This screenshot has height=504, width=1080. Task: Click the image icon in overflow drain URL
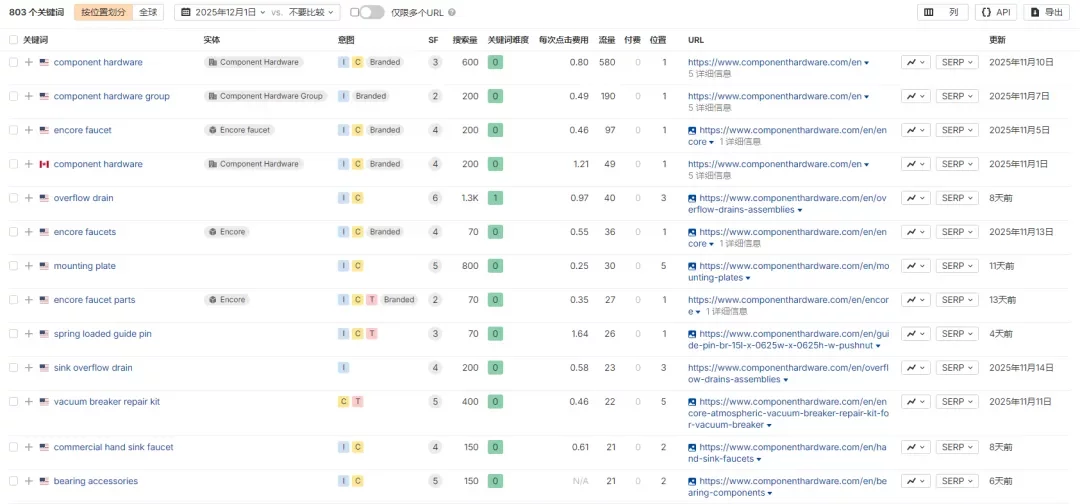692,198
